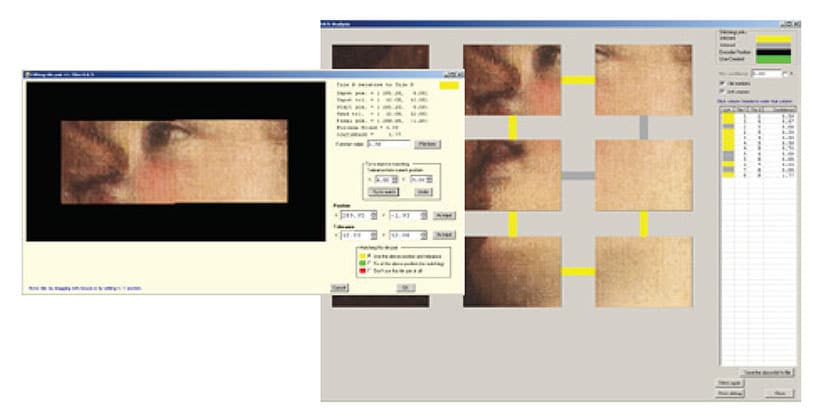The height and width of the screenshot is (420, 820).
Task: Select the plain skin tile in the middle row
Action: 644,175
